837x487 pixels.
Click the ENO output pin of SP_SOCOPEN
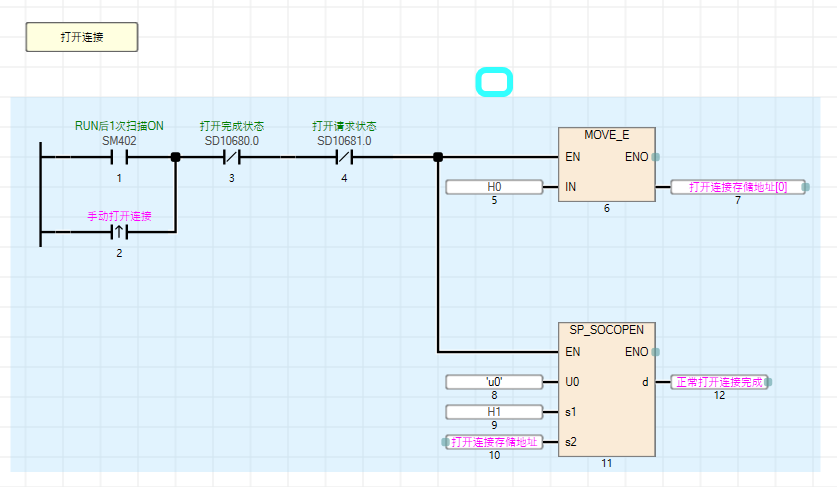click(654, 352)
